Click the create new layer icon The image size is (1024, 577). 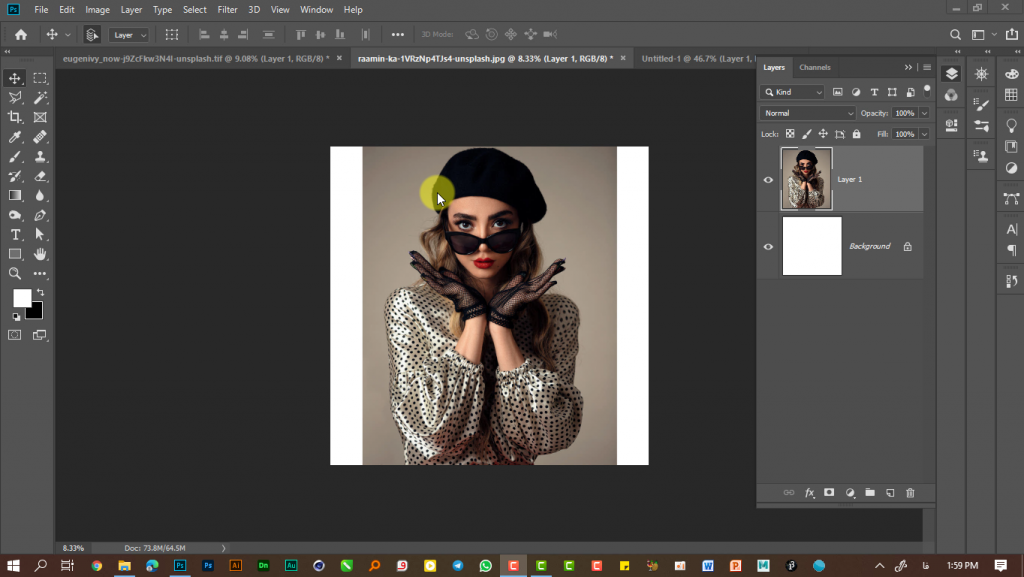click(890, 493)
